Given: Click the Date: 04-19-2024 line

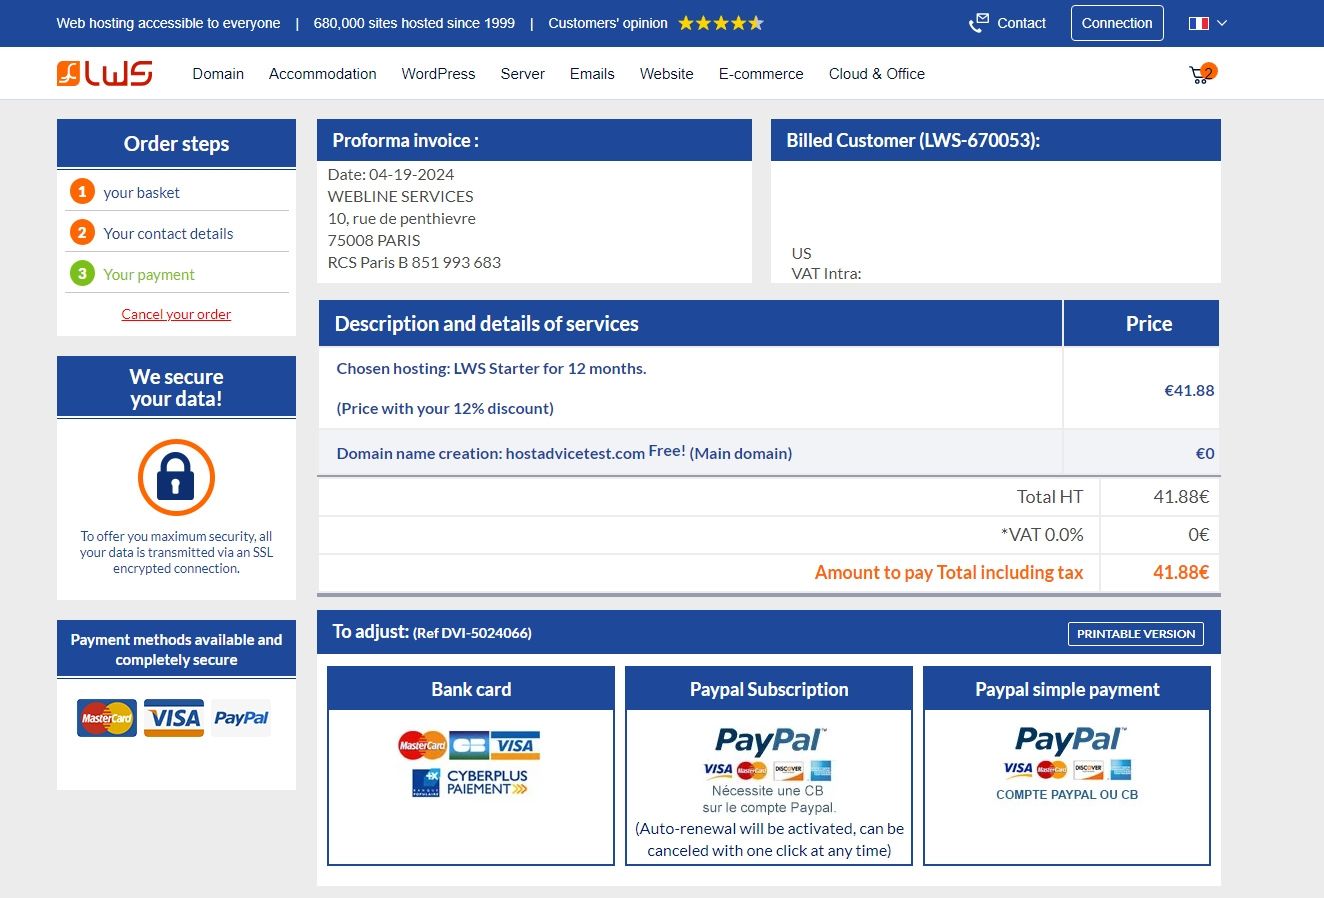Looking at the screenshot, I should tap(391, 175).
